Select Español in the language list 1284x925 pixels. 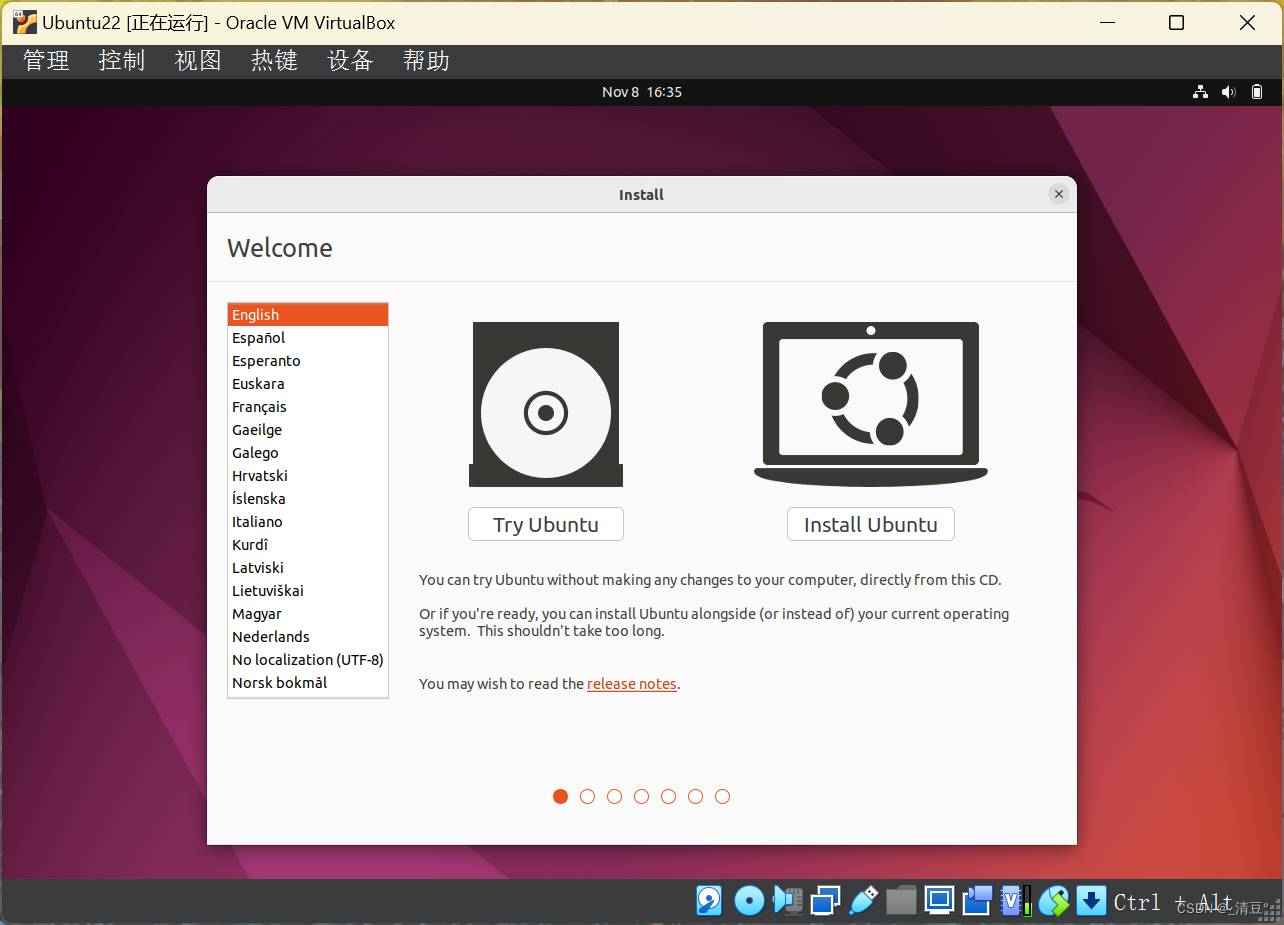[308, 338]
